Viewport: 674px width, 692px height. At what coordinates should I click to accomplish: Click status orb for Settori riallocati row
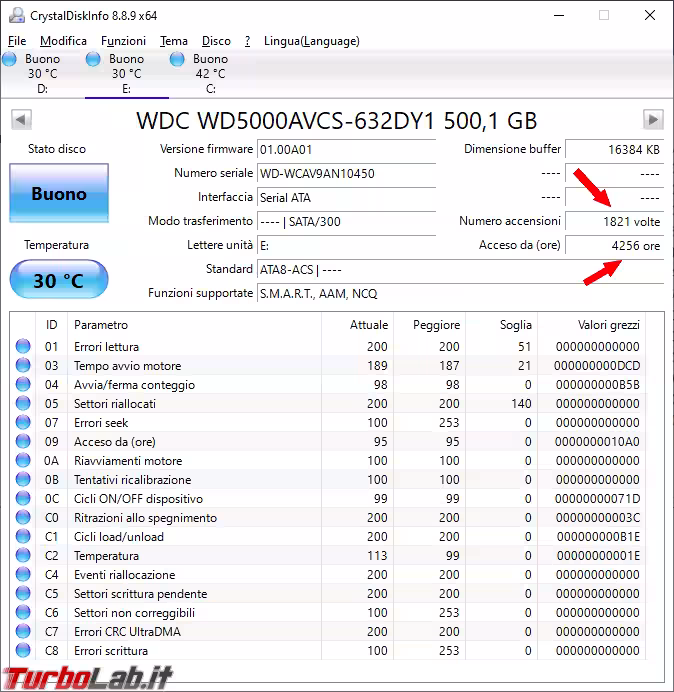pyautogui.click(x=23, y=404)
